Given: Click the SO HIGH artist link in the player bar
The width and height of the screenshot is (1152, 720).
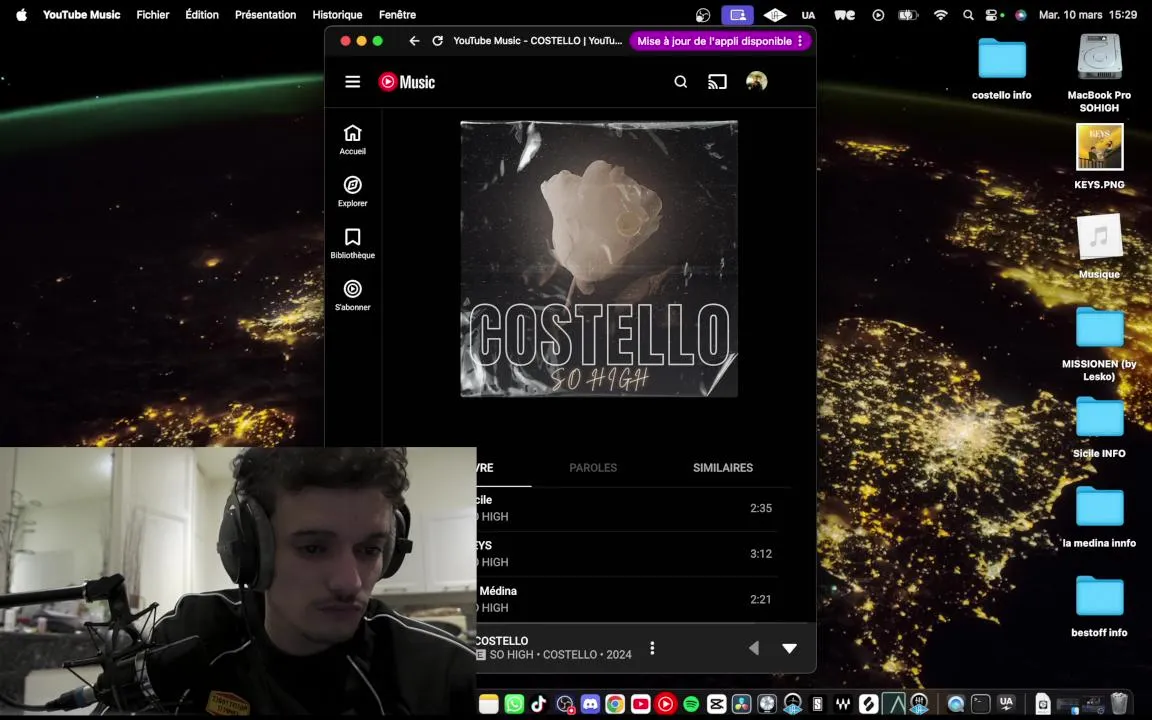Looking at the screenshot, I should 511,655.
